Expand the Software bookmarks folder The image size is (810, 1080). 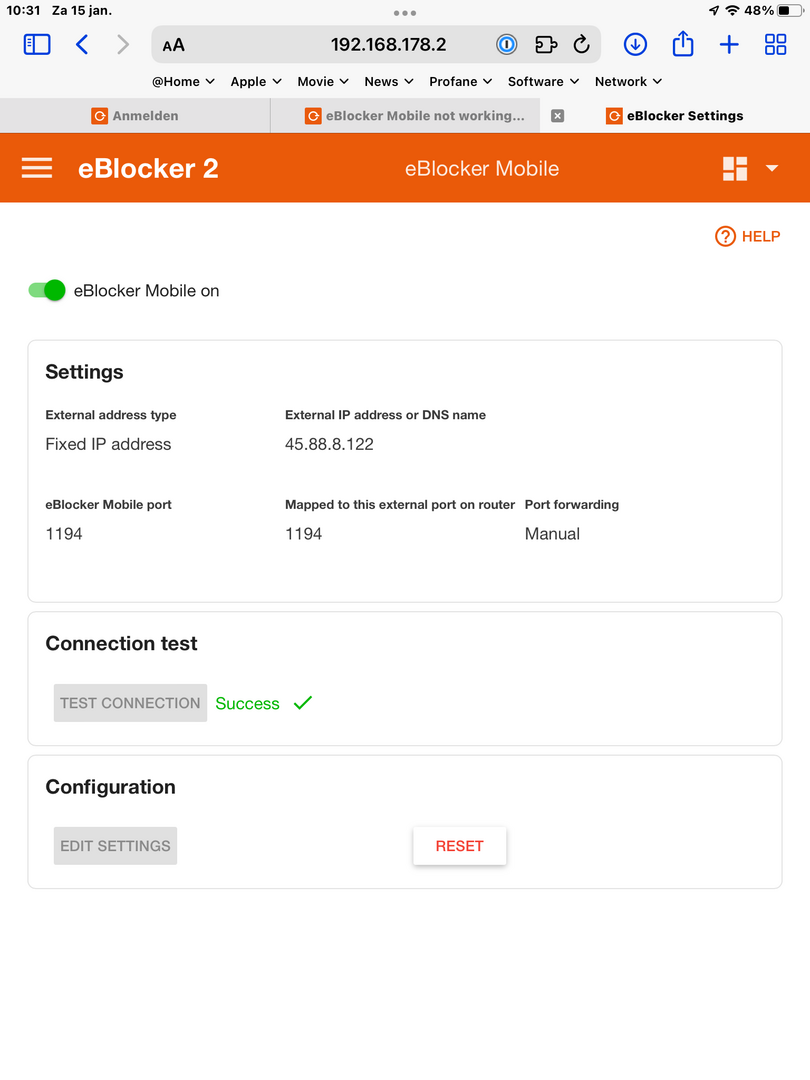click(543, 81)
